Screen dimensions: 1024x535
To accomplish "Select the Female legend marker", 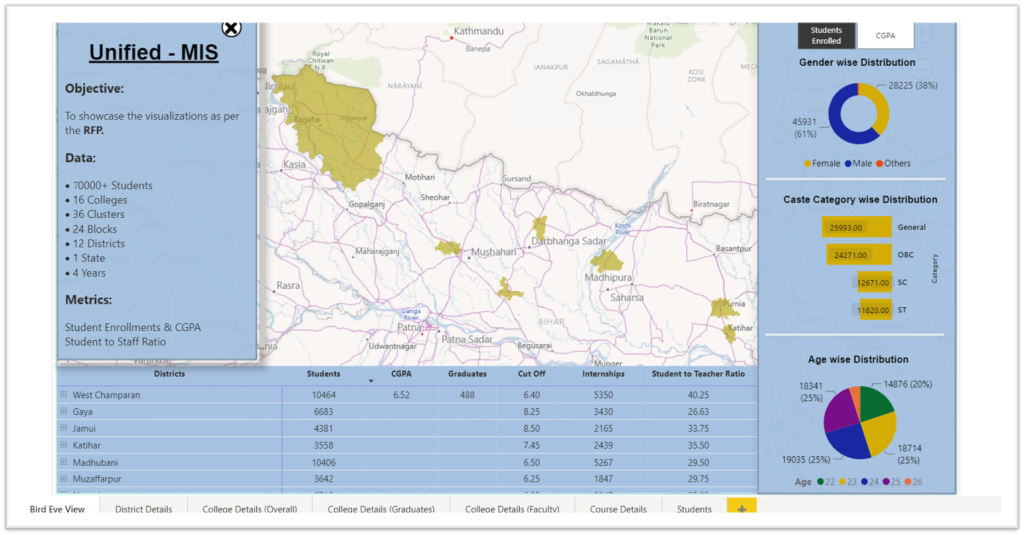I will (808, 163).
